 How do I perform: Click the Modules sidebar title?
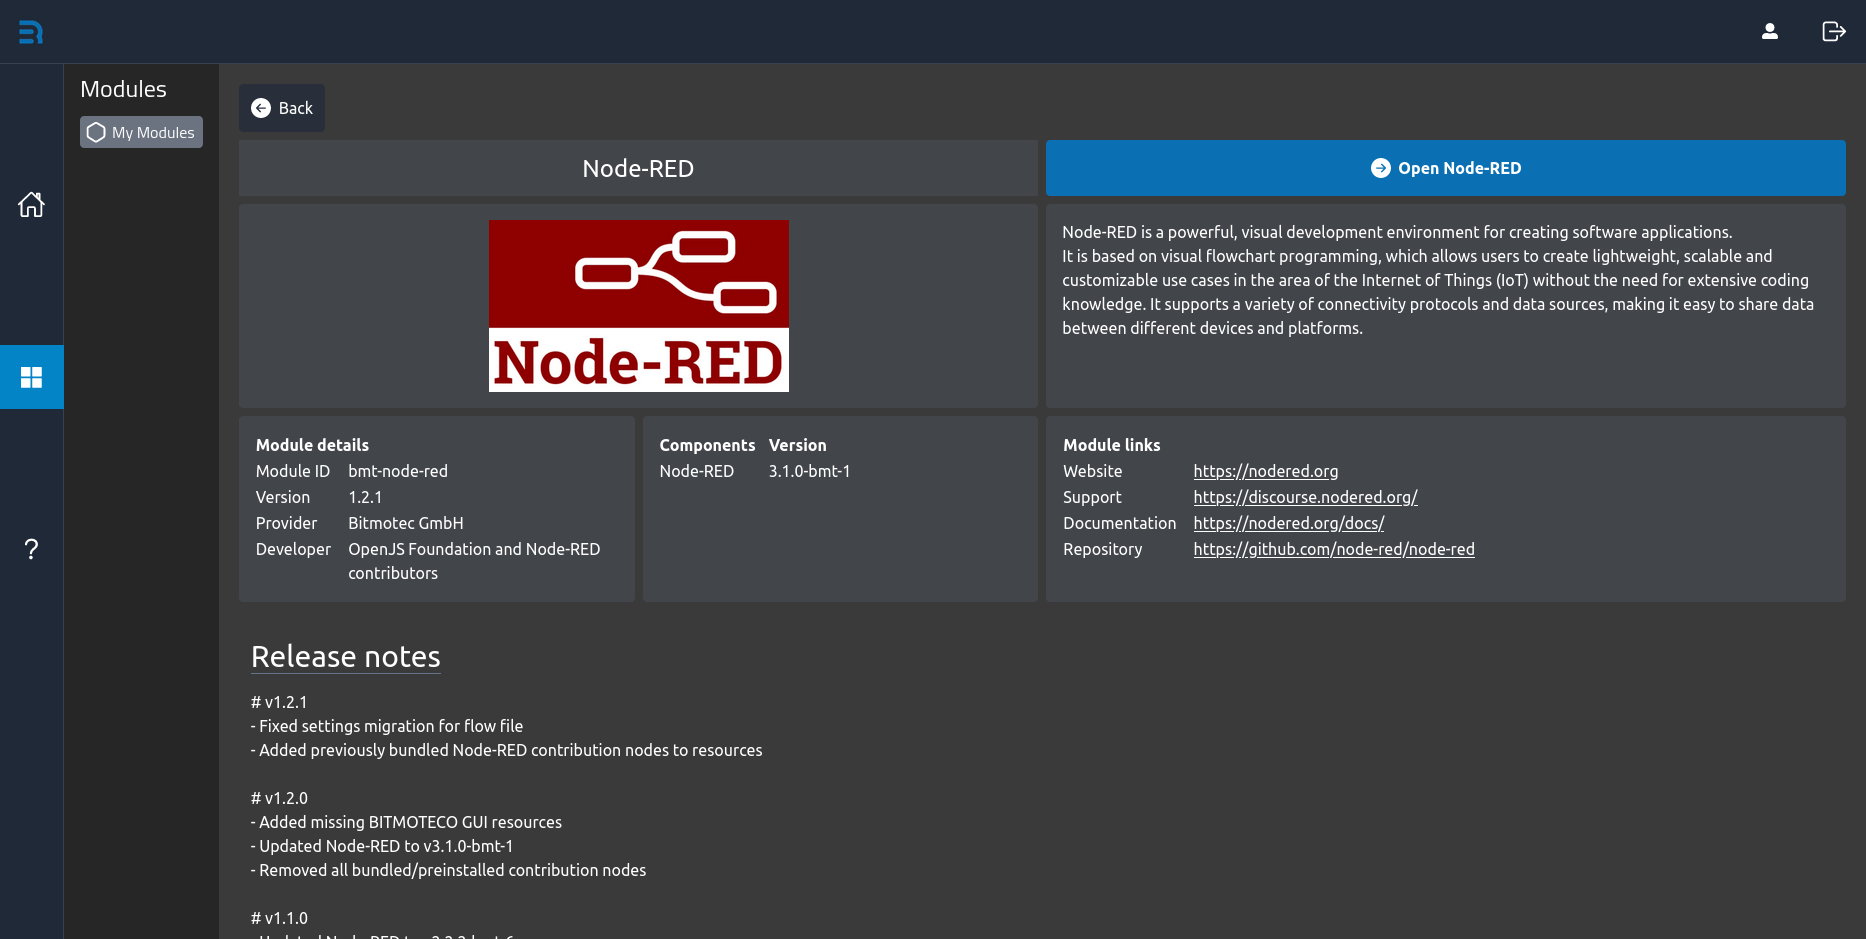click(123, 89)
